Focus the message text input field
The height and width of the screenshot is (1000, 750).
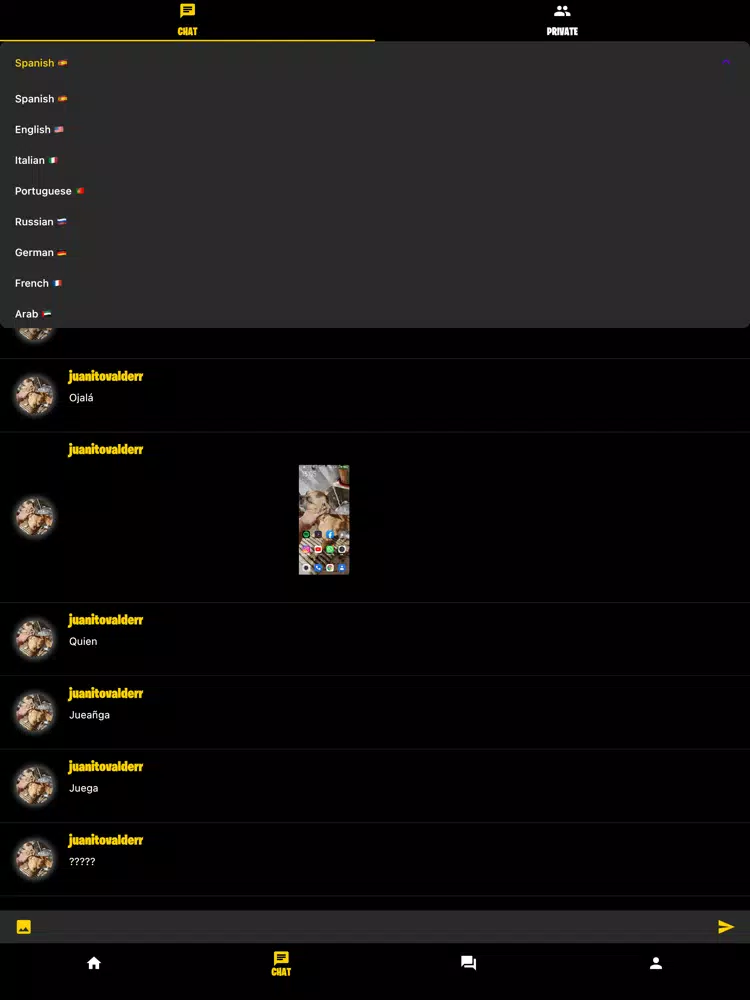(x=374, y=927)
